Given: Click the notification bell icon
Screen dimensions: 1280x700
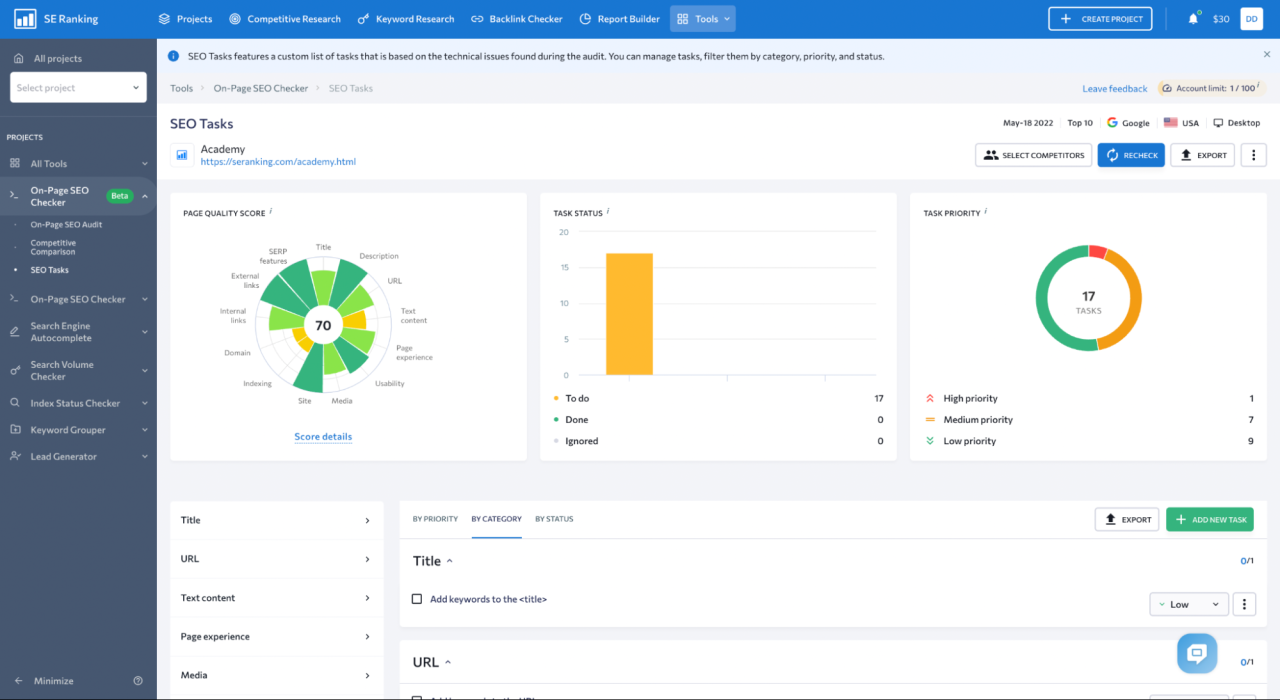Looking at the screenshot, I should click(x=1194, y=18).
